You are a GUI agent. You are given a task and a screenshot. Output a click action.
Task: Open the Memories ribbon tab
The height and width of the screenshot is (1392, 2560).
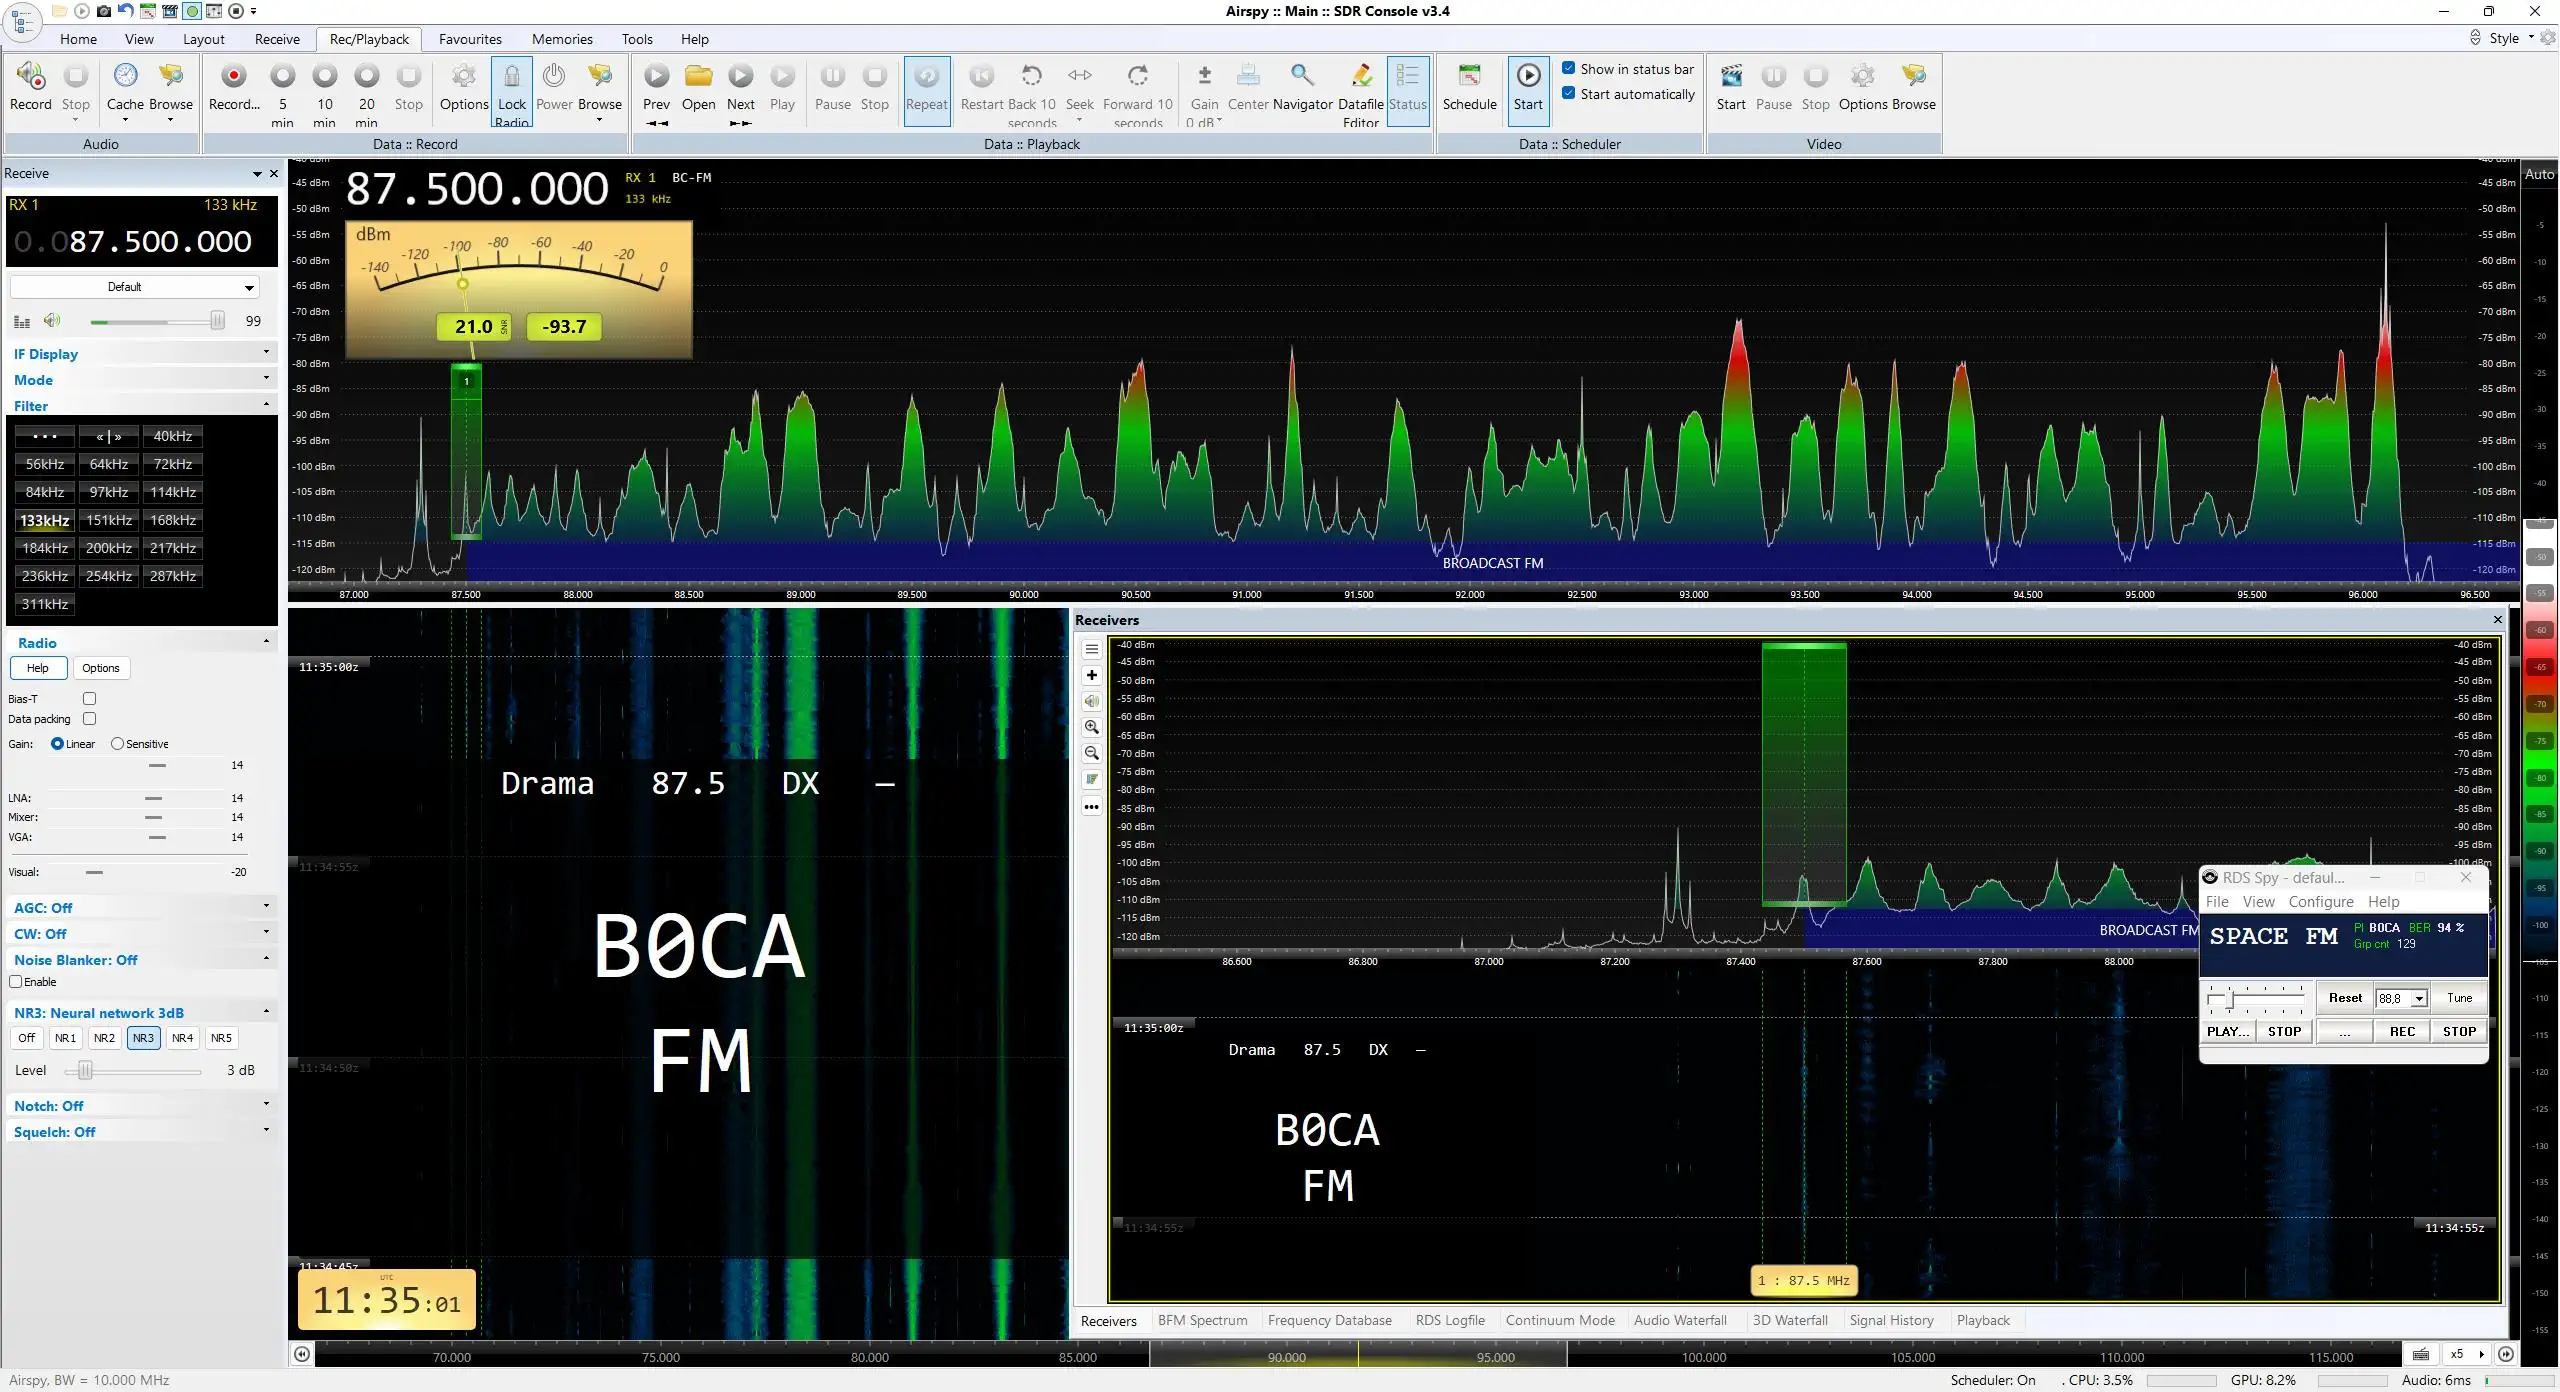pyautogui.click(x=562, y=39)
